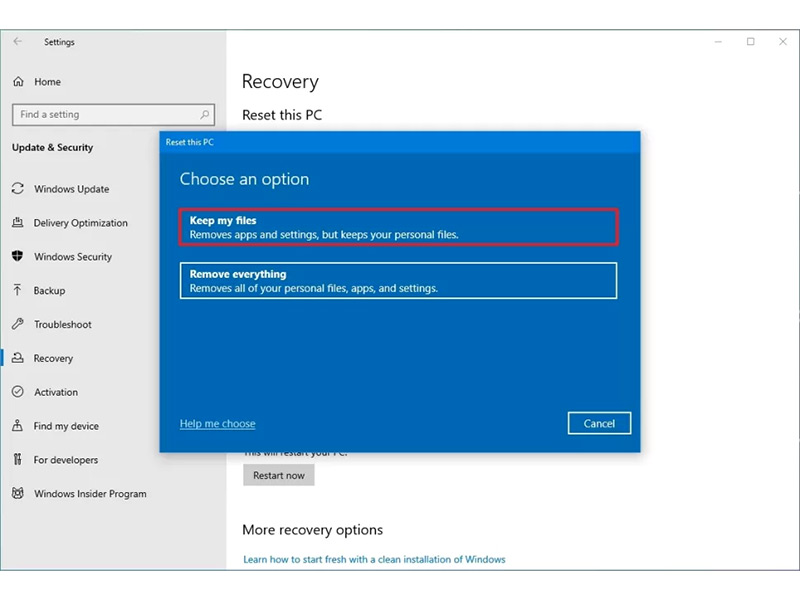Cancel the Reset this PC dialog
This screenshot has width=800, height=600.
pos(599,423)
